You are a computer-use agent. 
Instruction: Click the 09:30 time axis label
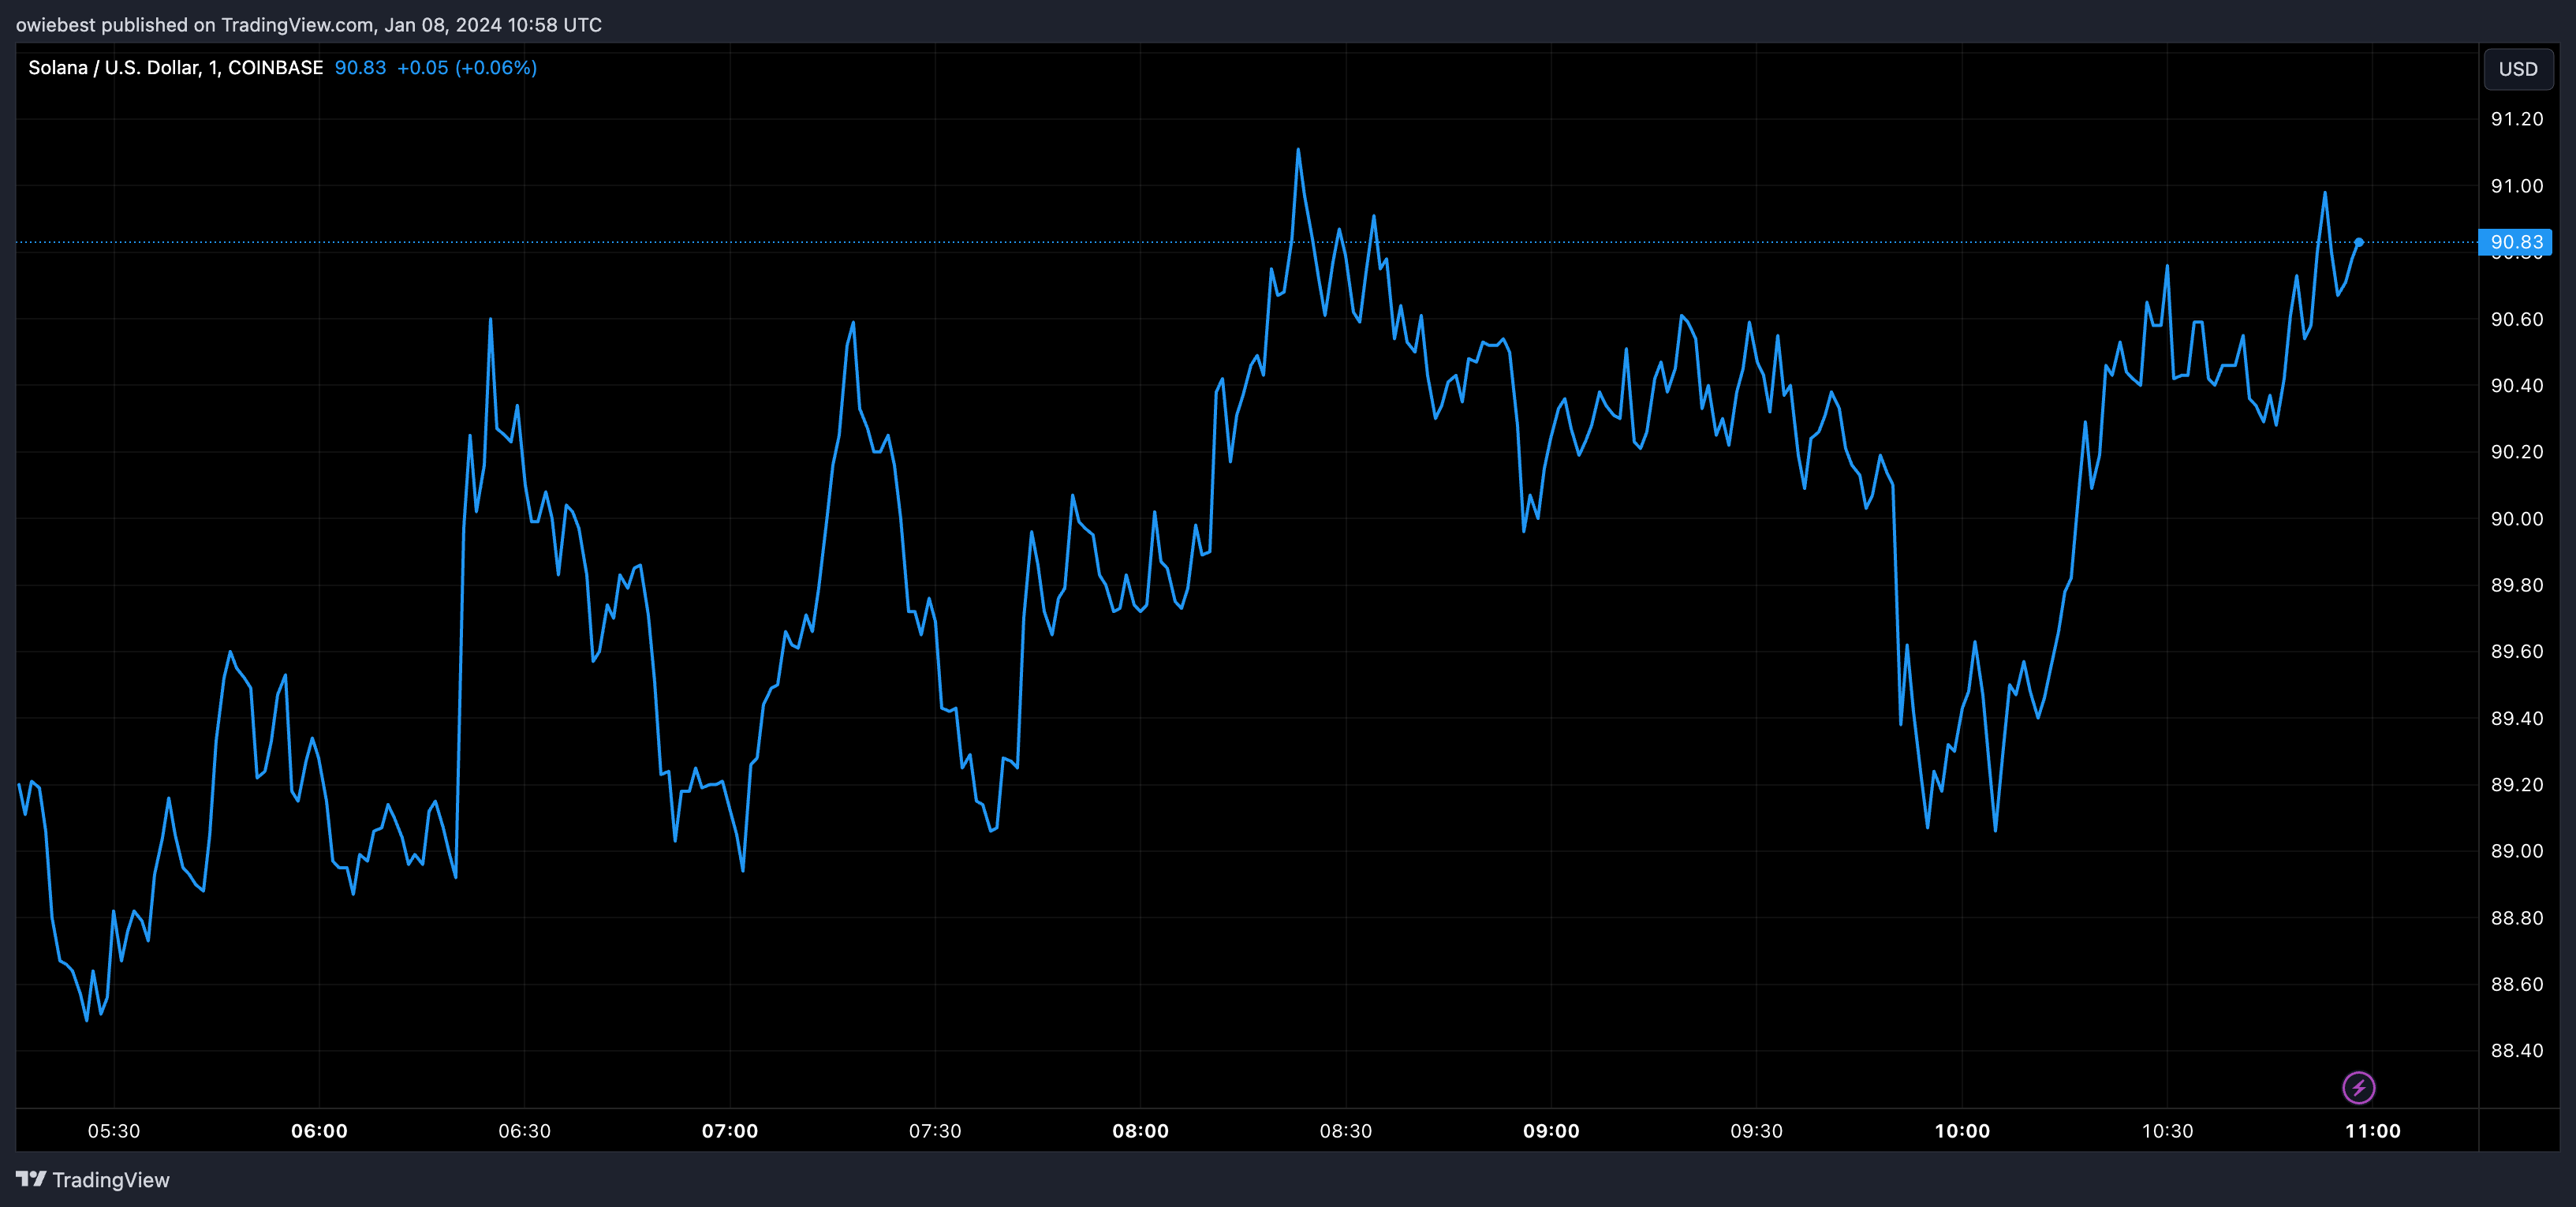[x=1756, y=1131]
